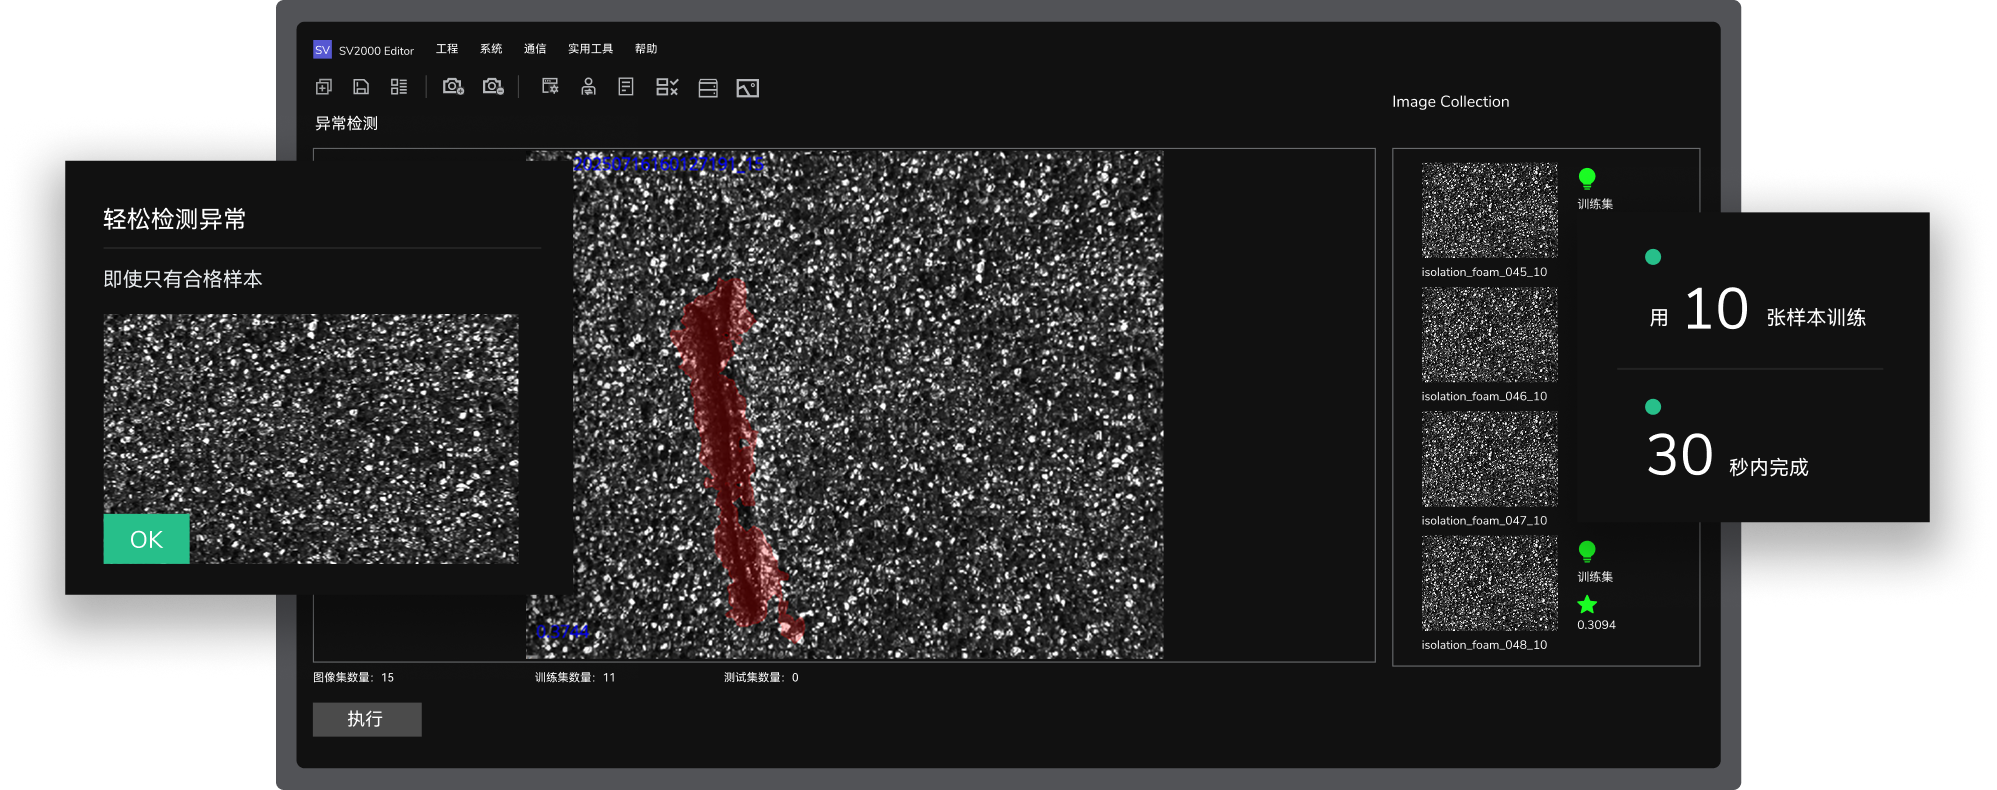Click the user switch icon
This screenshot has width=1997, height=790.
click(588, 87)
